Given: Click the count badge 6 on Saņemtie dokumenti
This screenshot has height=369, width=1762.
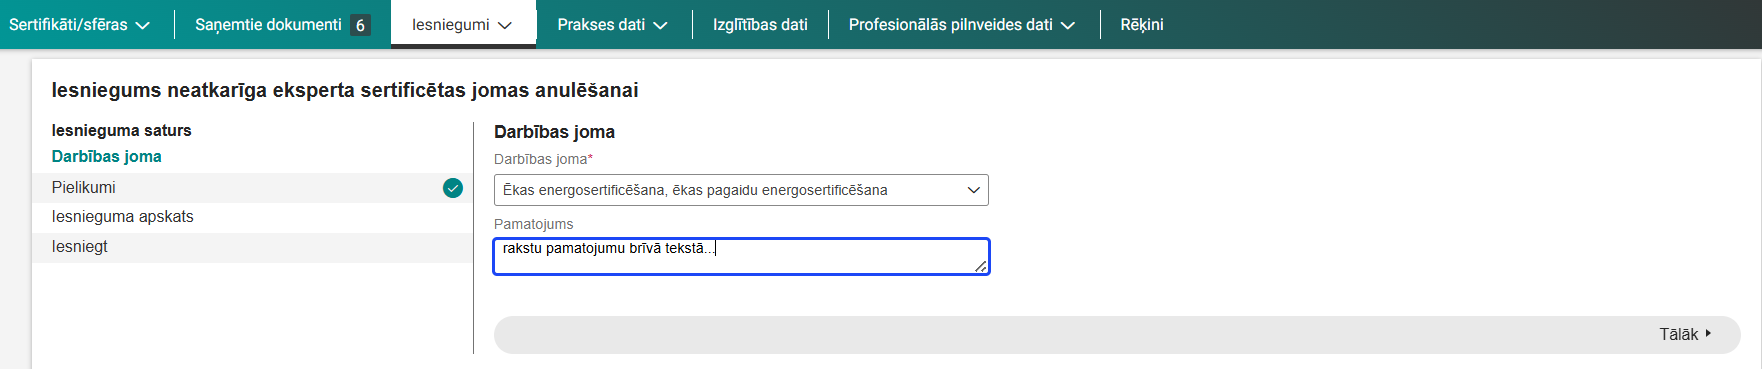Looking at the screenshot, I should [x=360, y=25].
